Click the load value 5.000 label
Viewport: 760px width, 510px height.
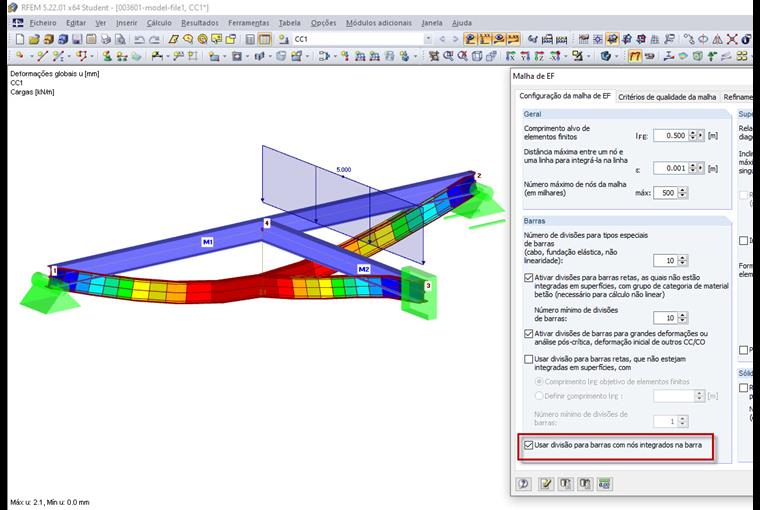343,170
